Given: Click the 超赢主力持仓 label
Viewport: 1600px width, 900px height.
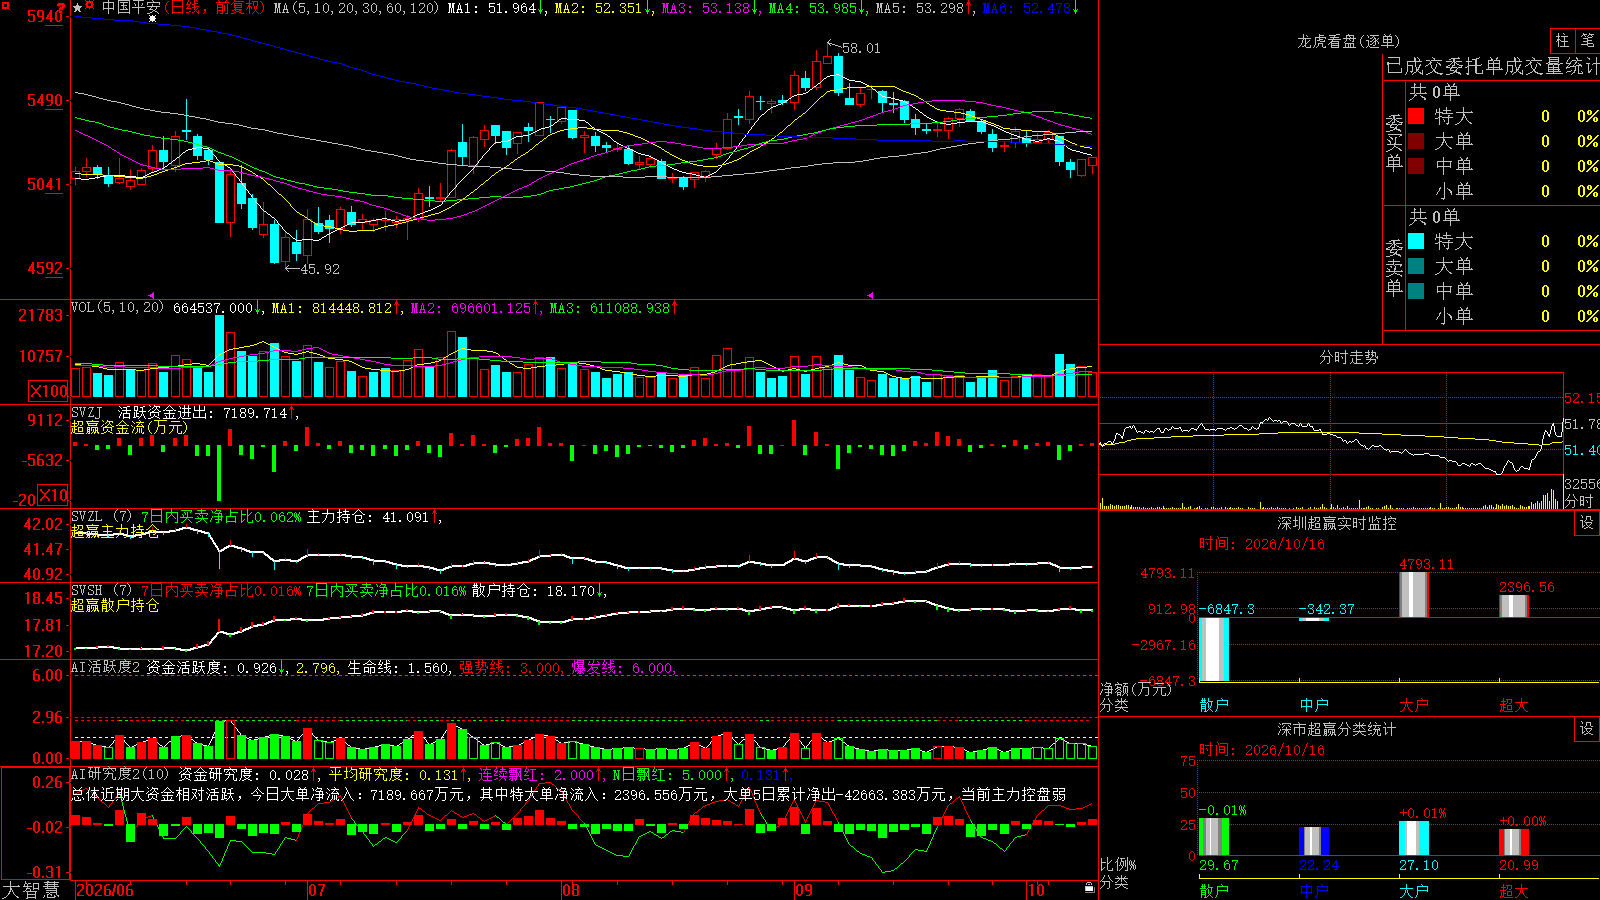Looking at the screenshot, I should pos(115,531).
